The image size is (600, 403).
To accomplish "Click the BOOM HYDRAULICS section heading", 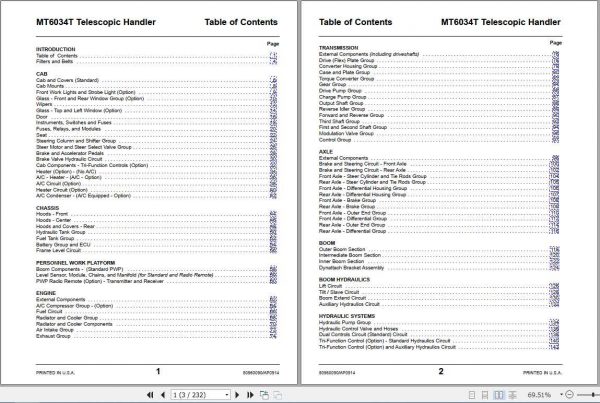I will point(344,280).
